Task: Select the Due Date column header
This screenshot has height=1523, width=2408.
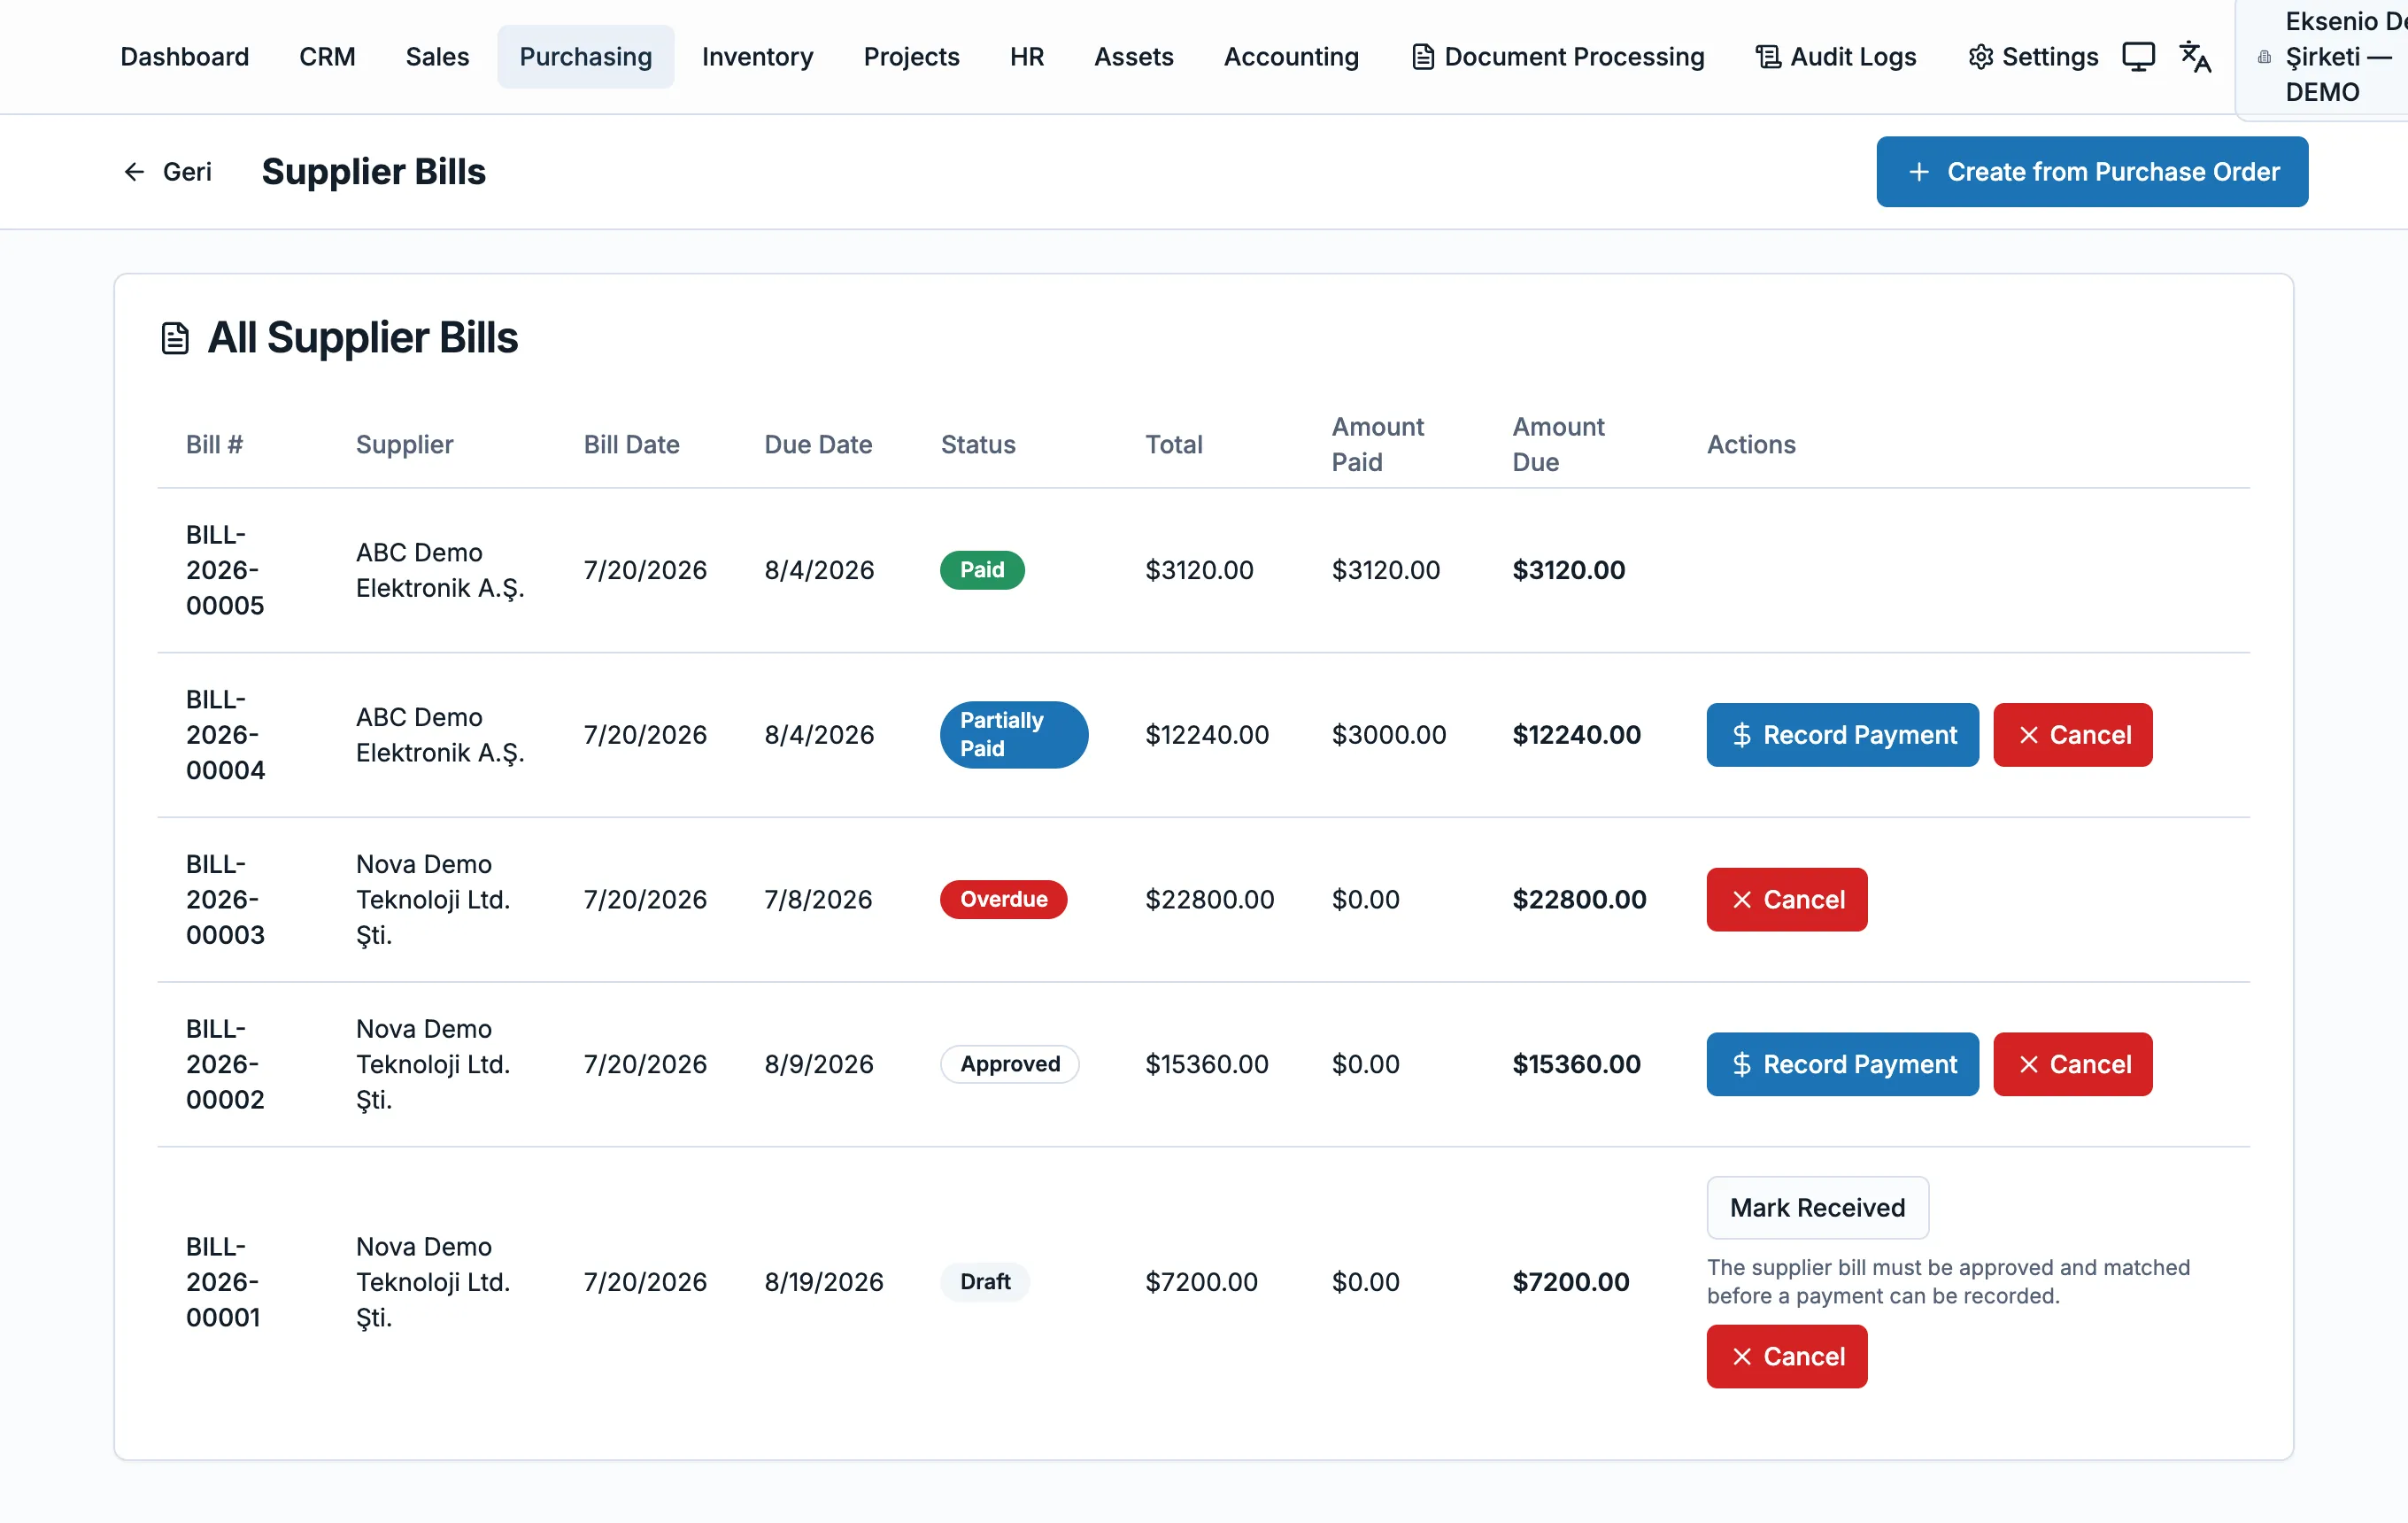Action: tap(818, 445)
